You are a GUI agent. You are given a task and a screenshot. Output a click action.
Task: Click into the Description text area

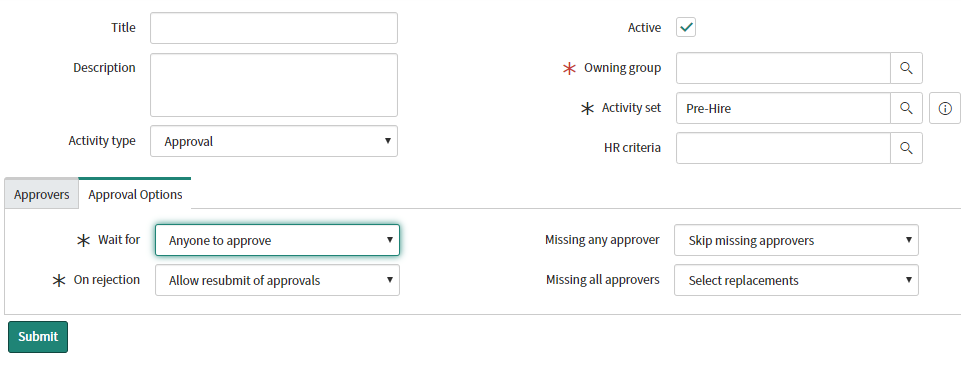point(274,85)
